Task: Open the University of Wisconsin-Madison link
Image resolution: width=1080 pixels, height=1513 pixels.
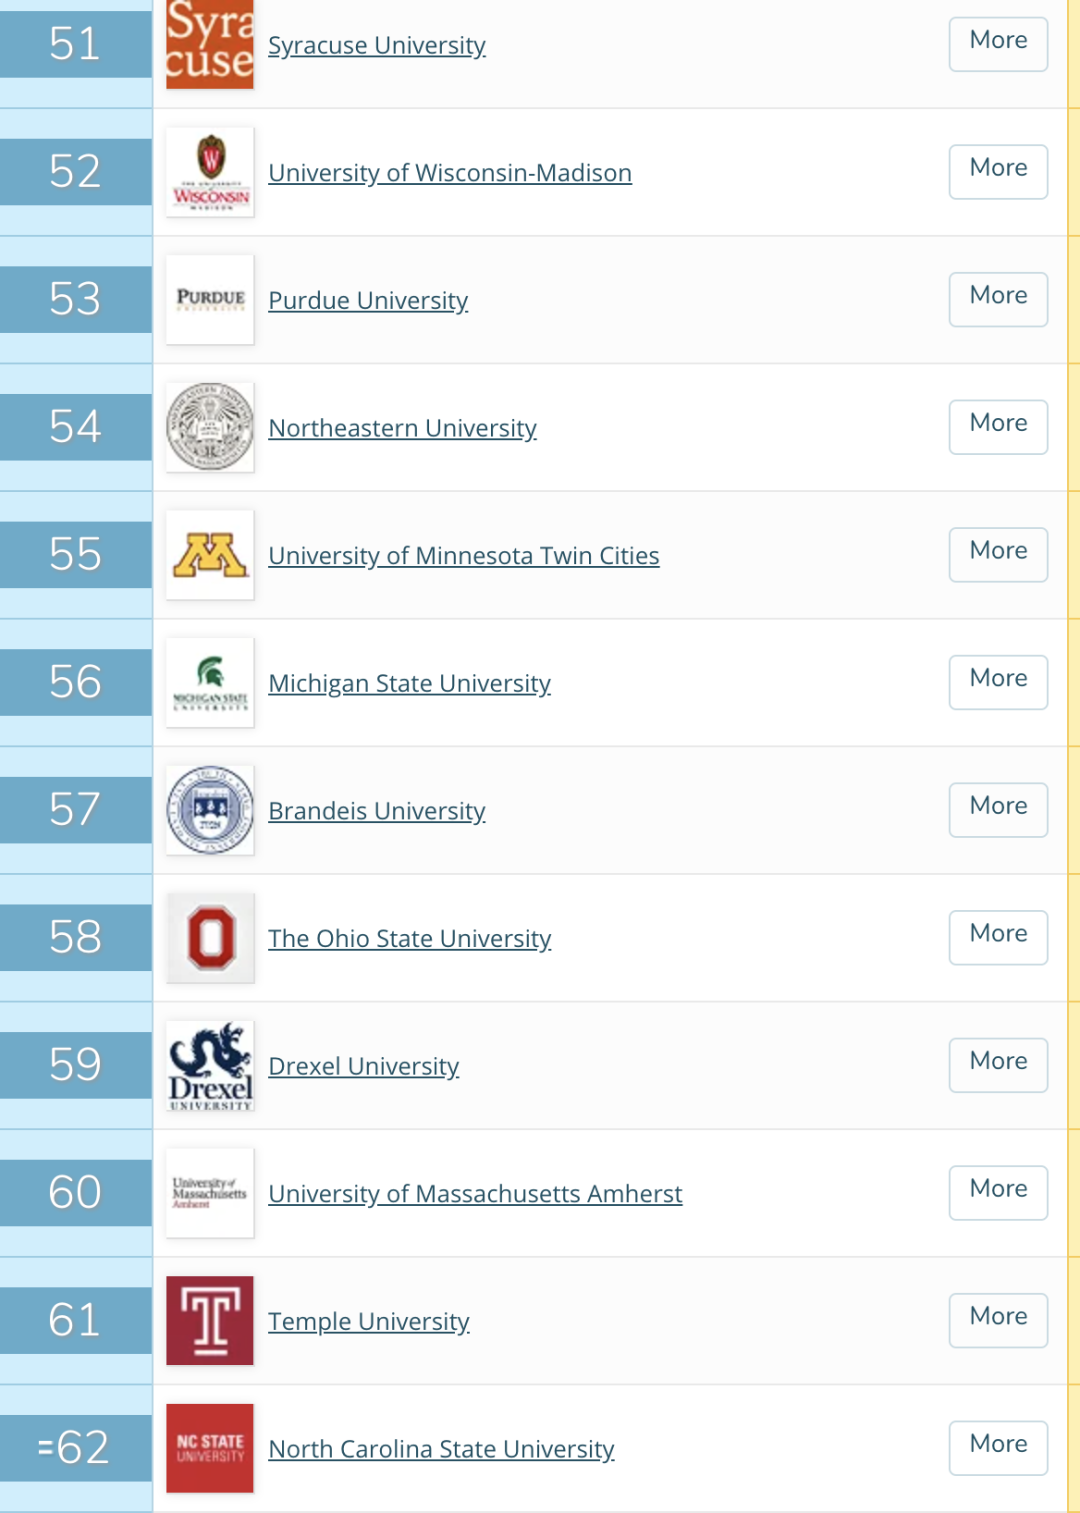Action: (x=449, y=173)
